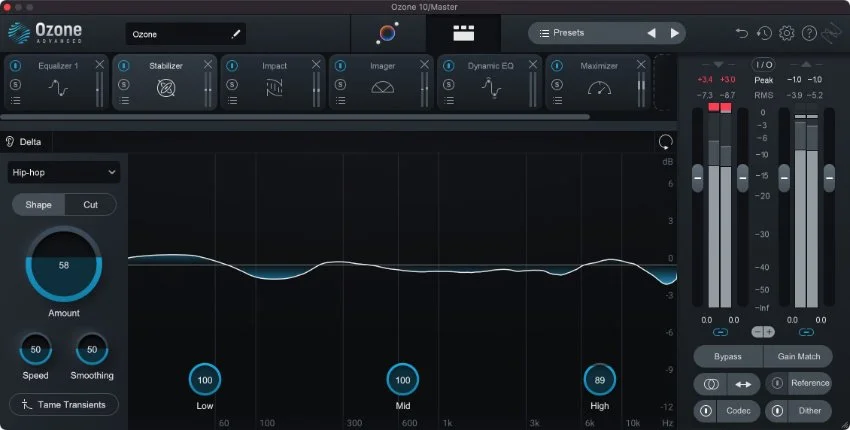850x430 pixels.
Task: Solo the Stabilizer module
Action: tap(124, 85)
